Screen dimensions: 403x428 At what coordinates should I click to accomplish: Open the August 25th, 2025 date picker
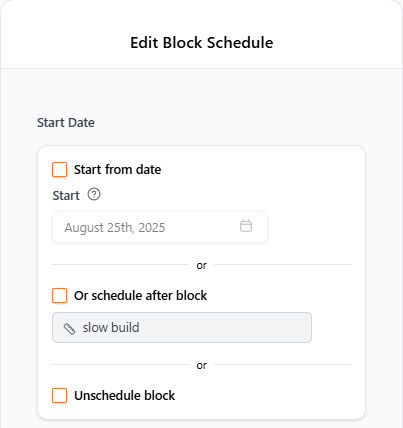point(160,227)
